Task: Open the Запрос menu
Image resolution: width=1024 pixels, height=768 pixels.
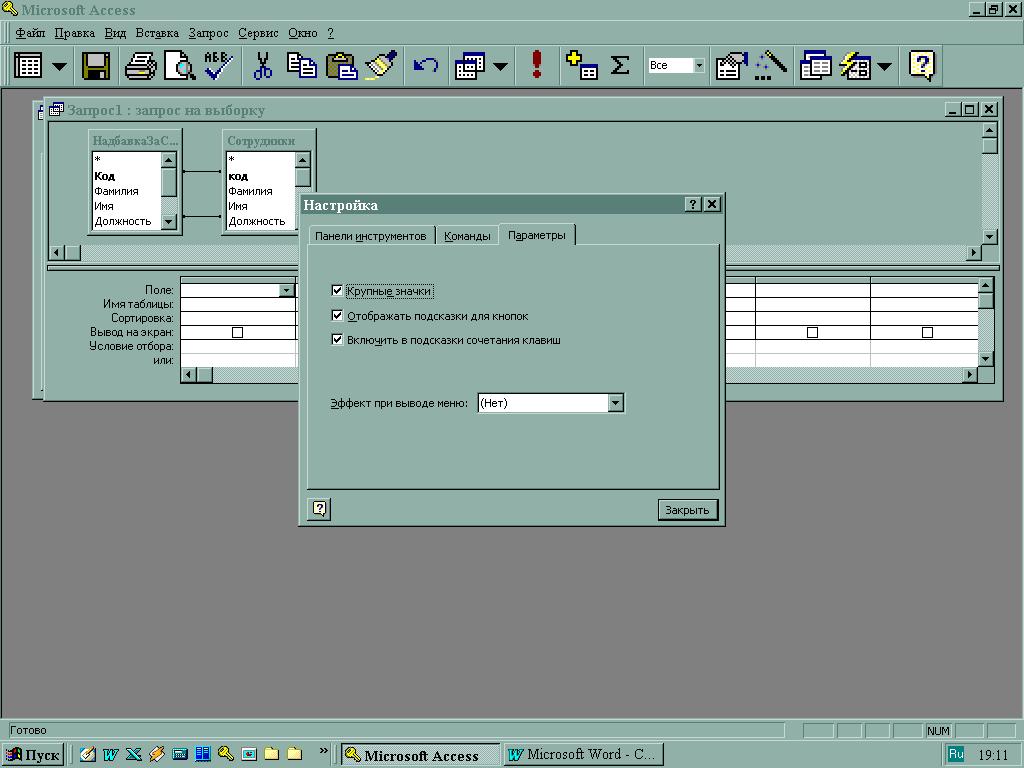Action: click(x=208, y=33)
